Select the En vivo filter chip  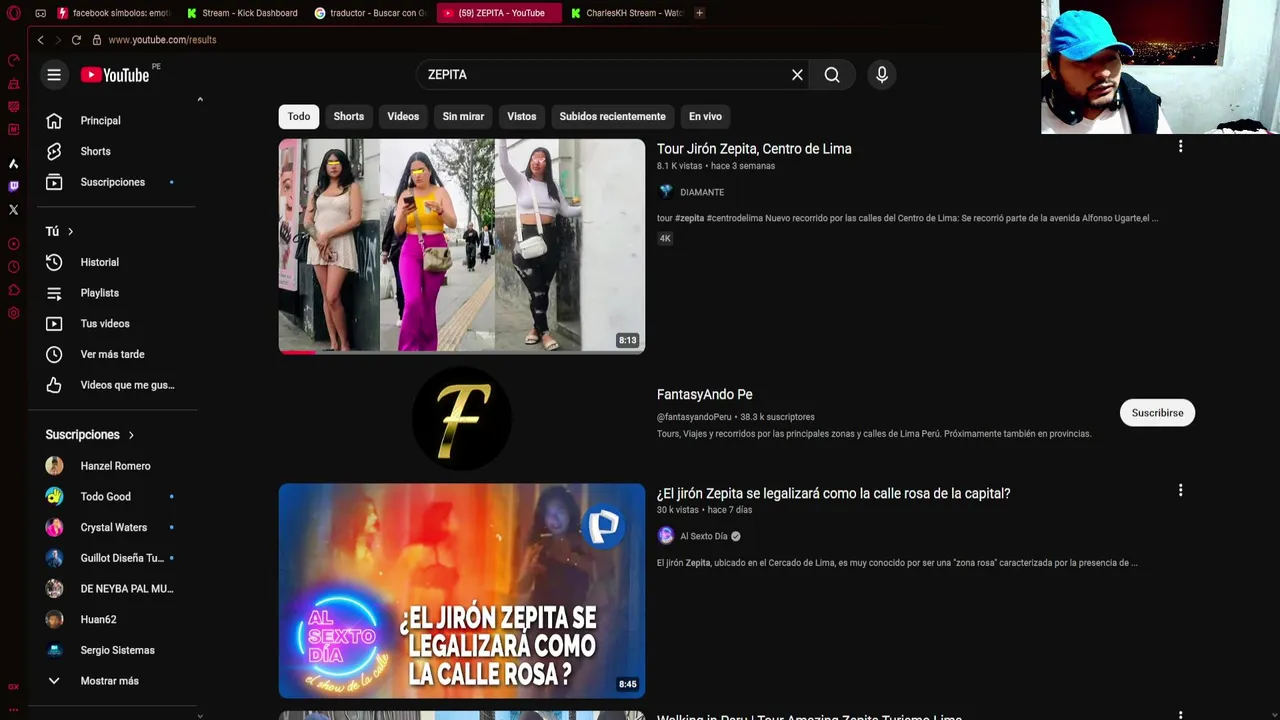point(705,116)
